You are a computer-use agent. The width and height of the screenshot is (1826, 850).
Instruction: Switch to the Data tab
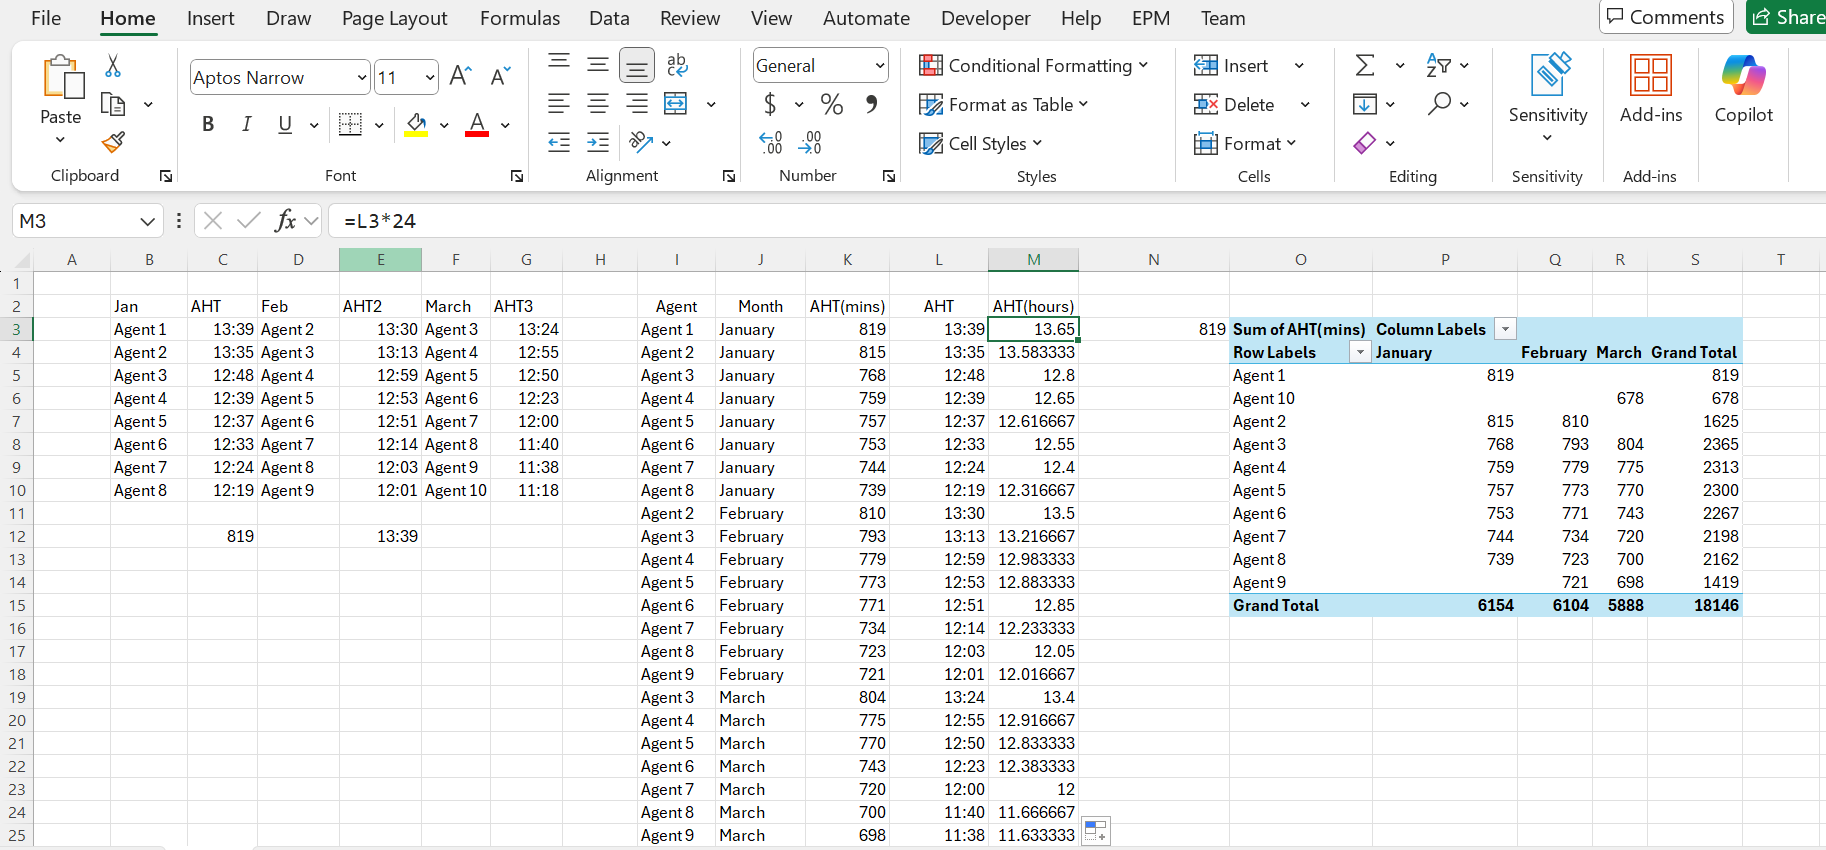[609, 18]
